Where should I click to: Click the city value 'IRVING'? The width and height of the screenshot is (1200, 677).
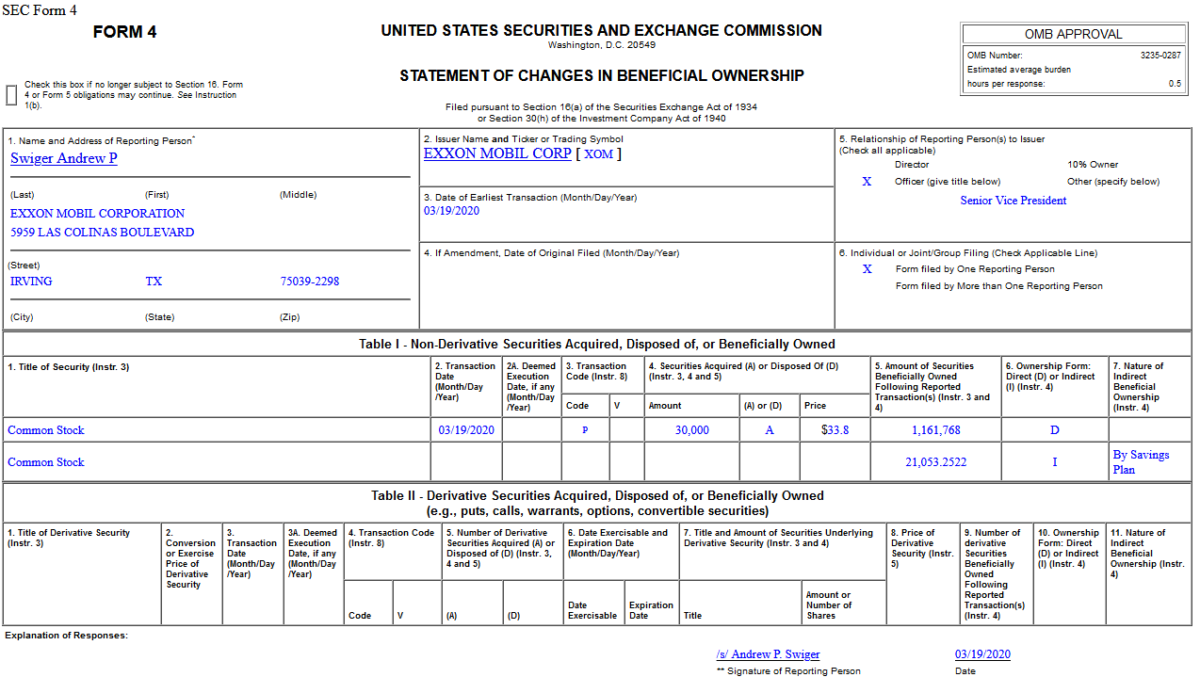(31, 281)
